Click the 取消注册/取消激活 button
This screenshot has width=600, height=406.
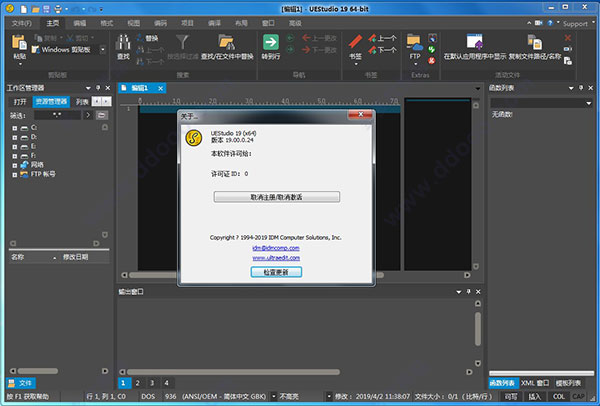click(x=276, y=197)
